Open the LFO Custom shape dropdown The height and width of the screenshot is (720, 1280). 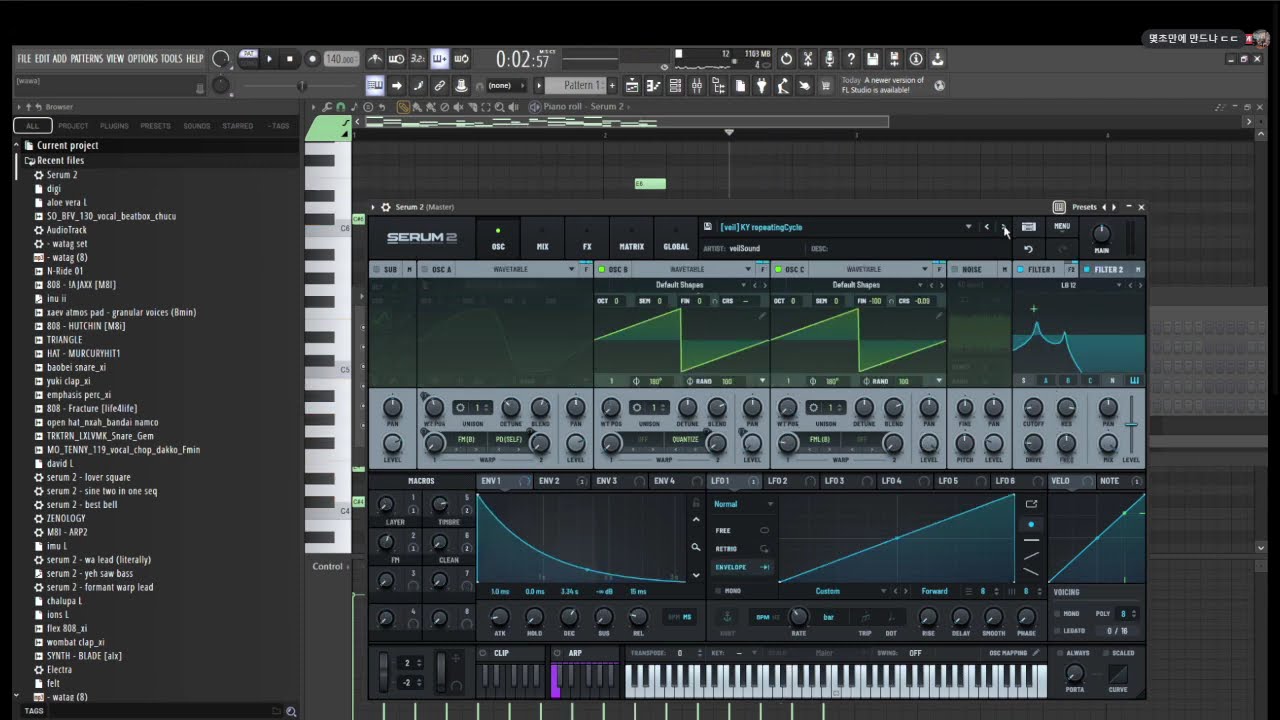click(x=838, y=591)
